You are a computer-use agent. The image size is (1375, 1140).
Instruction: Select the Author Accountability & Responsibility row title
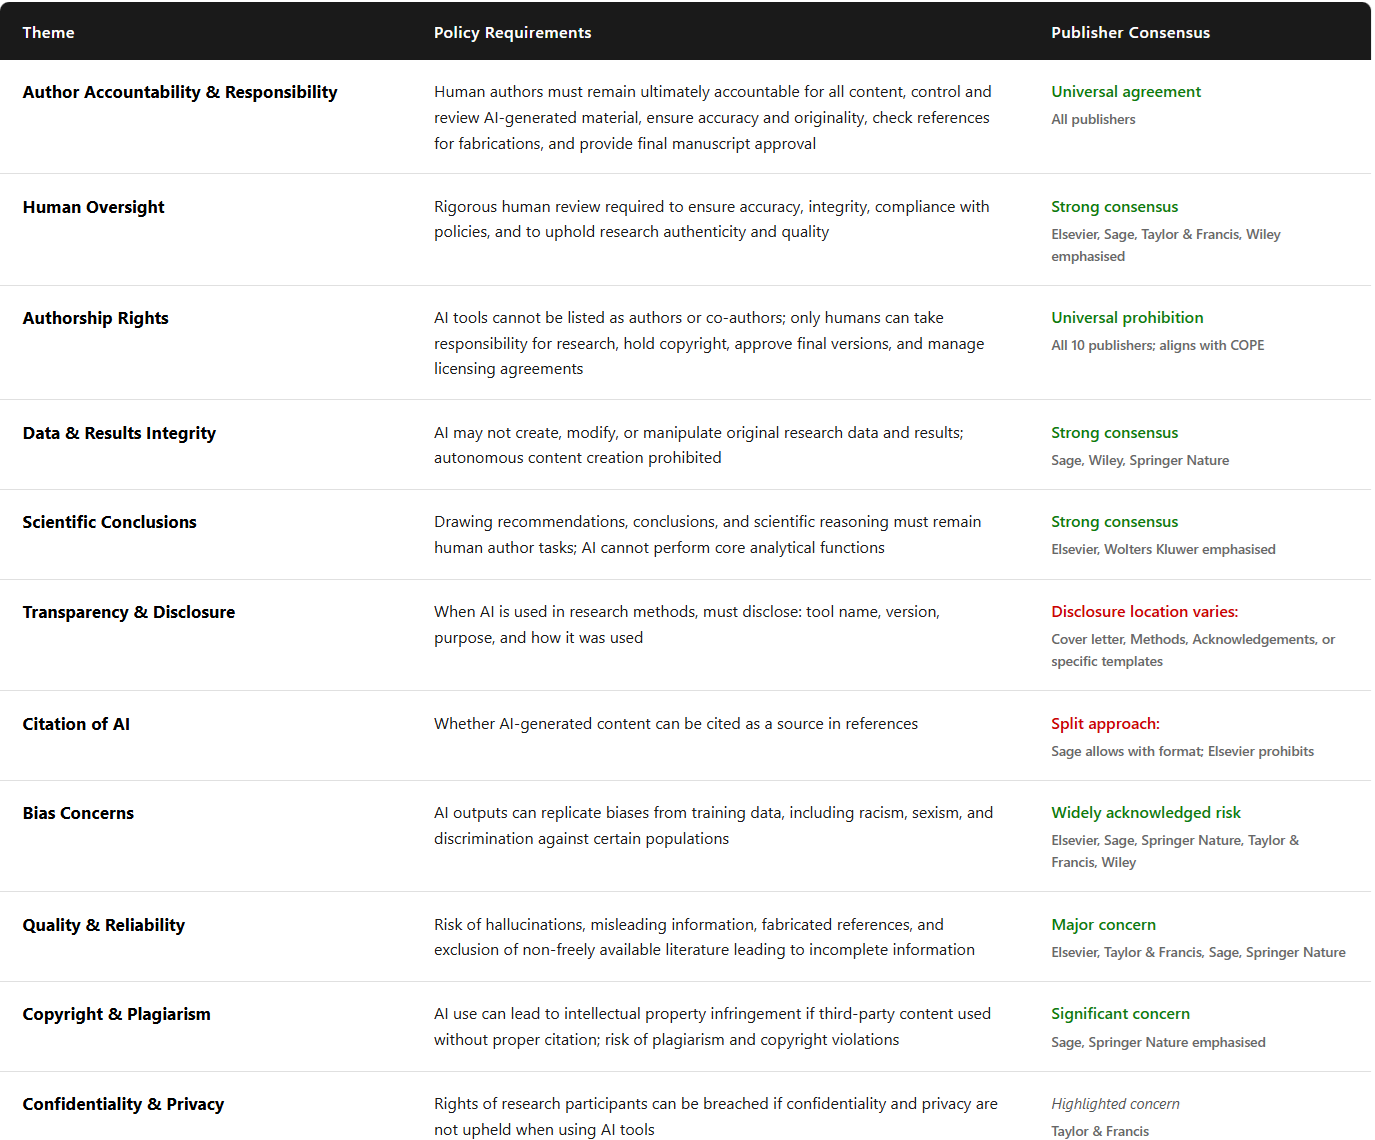(x=180, y=92)
